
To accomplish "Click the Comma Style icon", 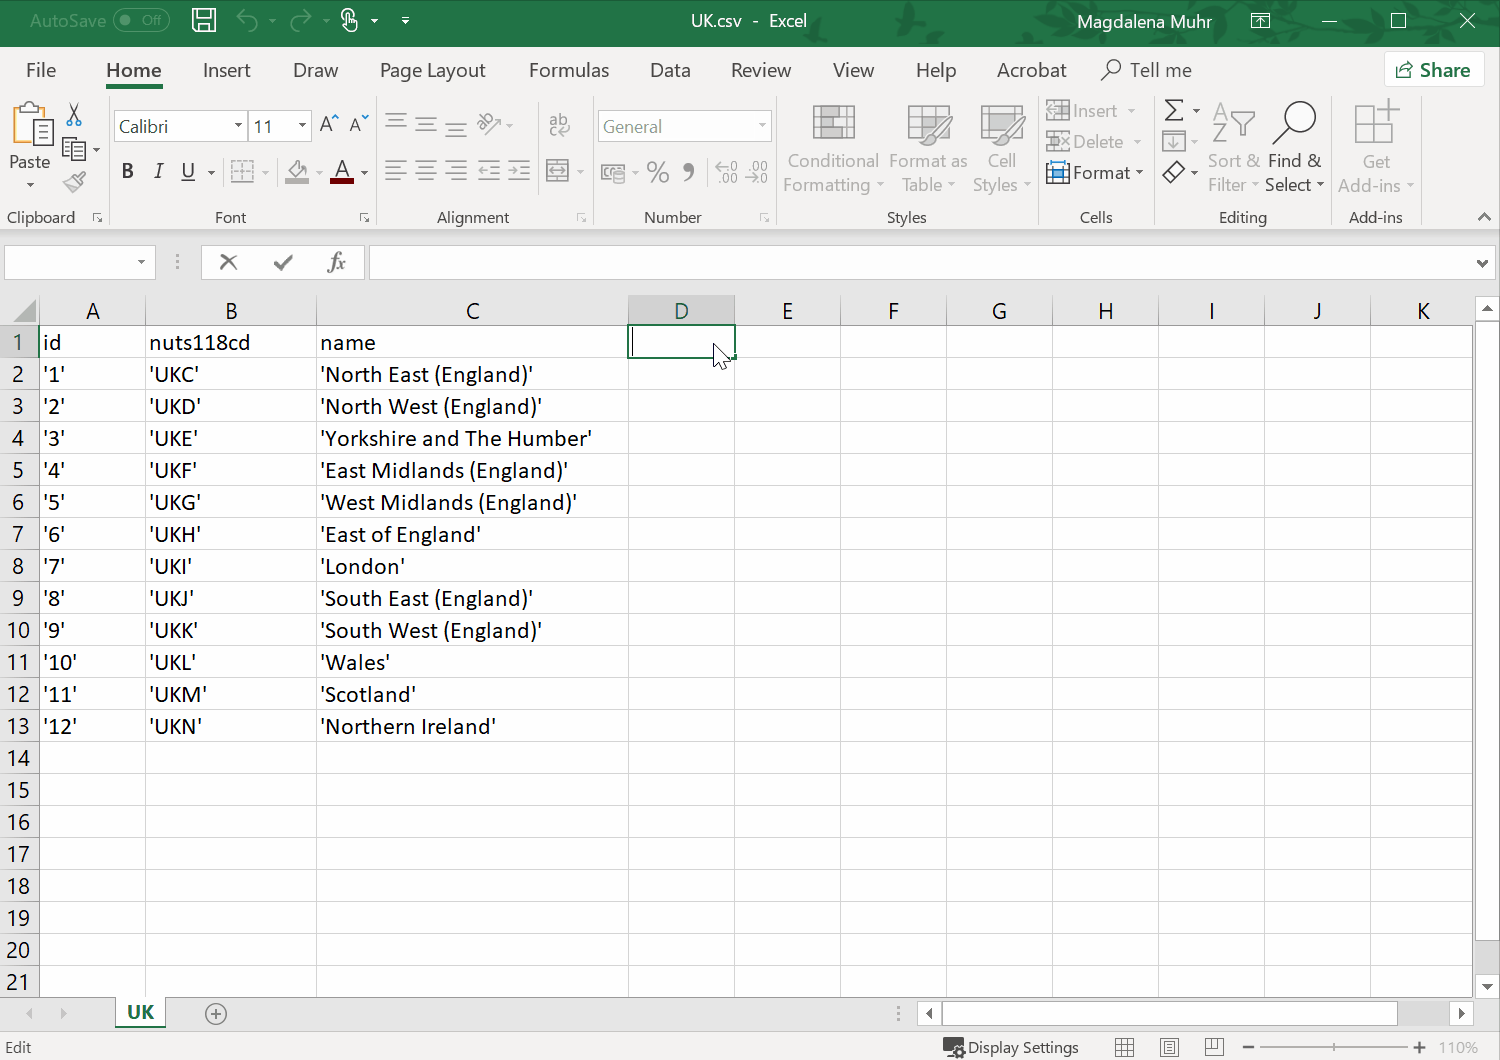I will tap(688, 172).
